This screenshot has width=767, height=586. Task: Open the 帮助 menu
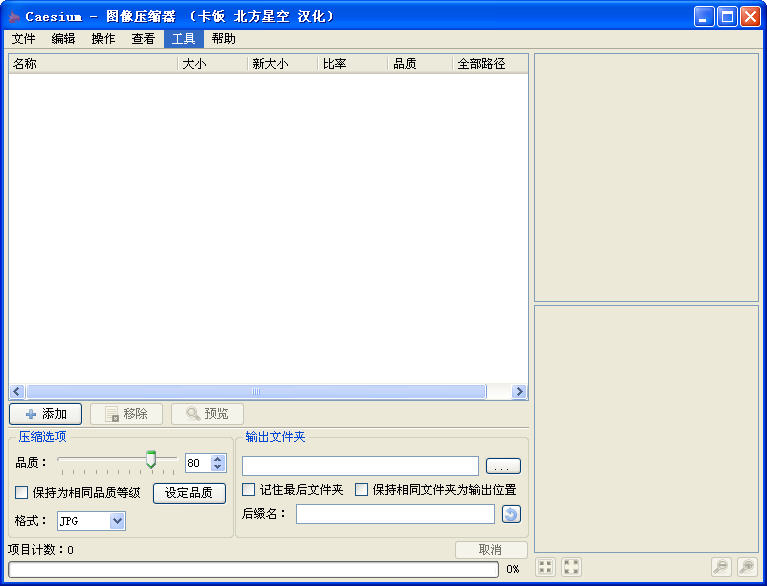point(224,39)
